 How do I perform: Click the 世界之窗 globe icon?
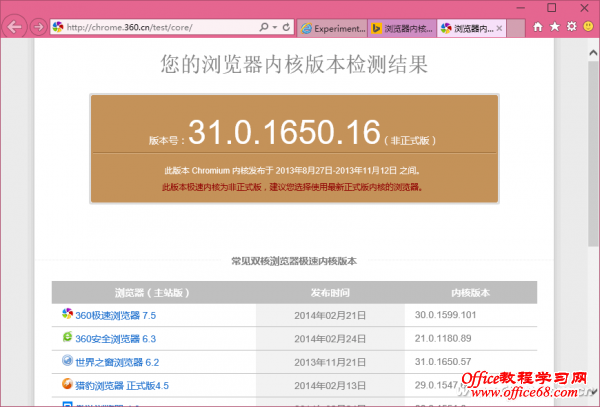tap(67, 360)
